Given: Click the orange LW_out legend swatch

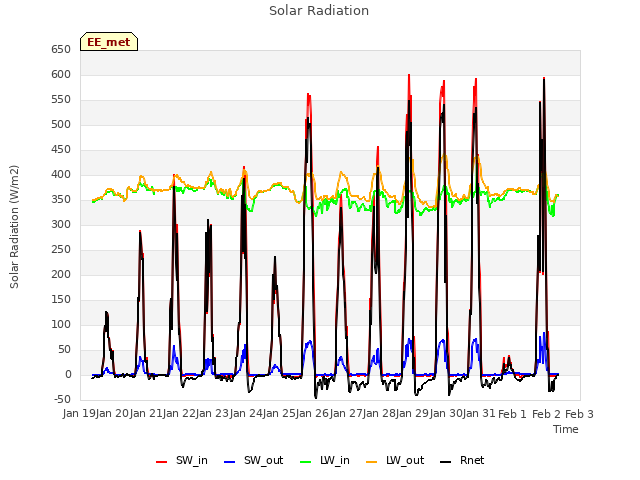Looking at the screenshot, I should click(372, 462).
